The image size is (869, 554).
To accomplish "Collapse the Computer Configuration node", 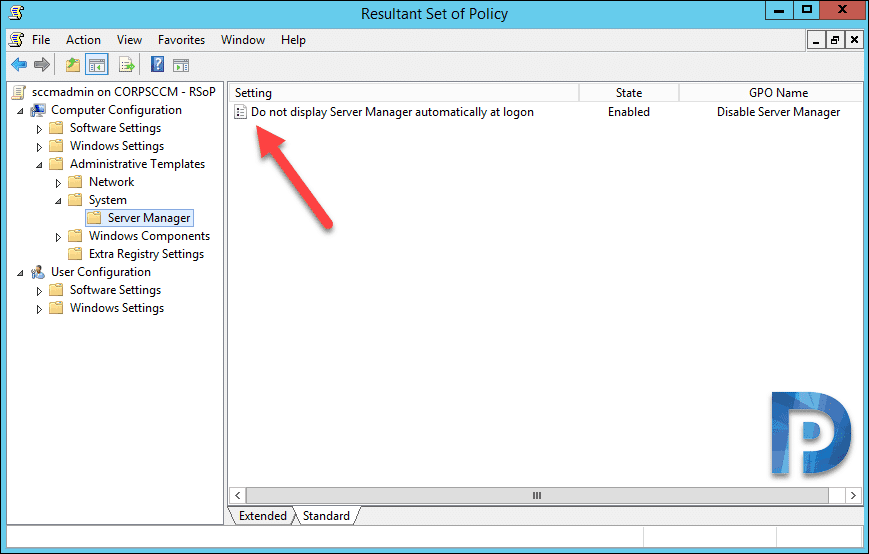I will point(21,111).
